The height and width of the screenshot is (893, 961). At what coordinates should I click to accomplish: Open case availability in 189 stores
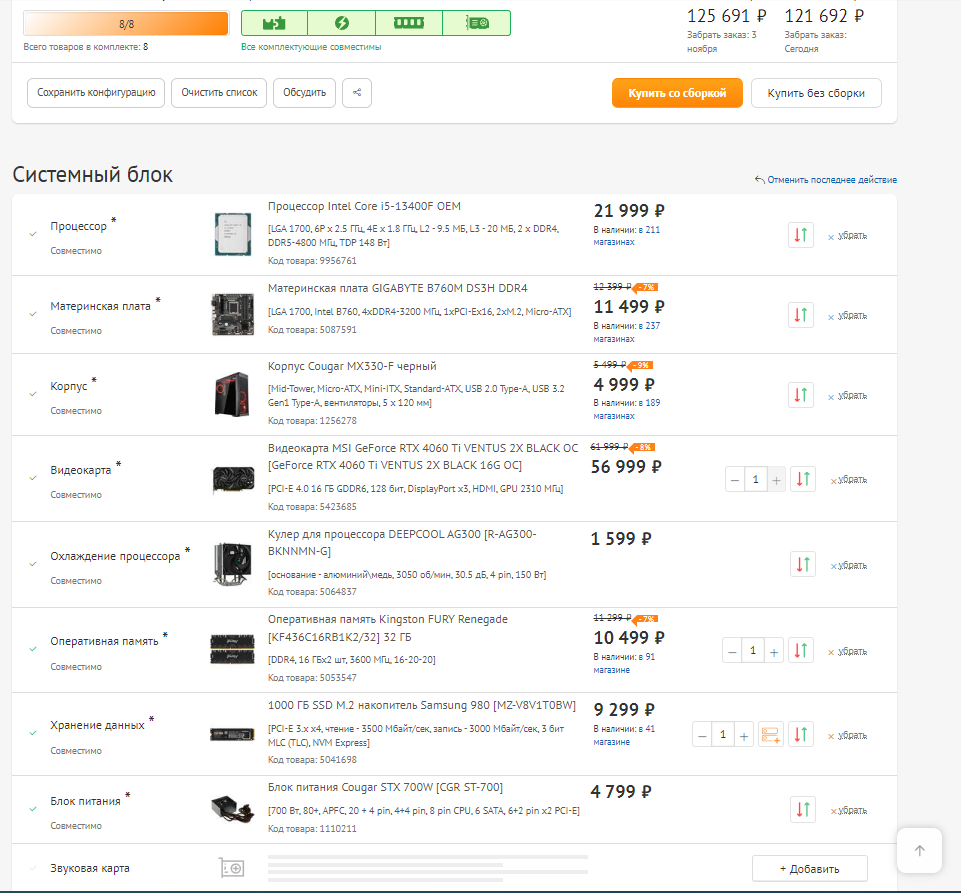626,409
